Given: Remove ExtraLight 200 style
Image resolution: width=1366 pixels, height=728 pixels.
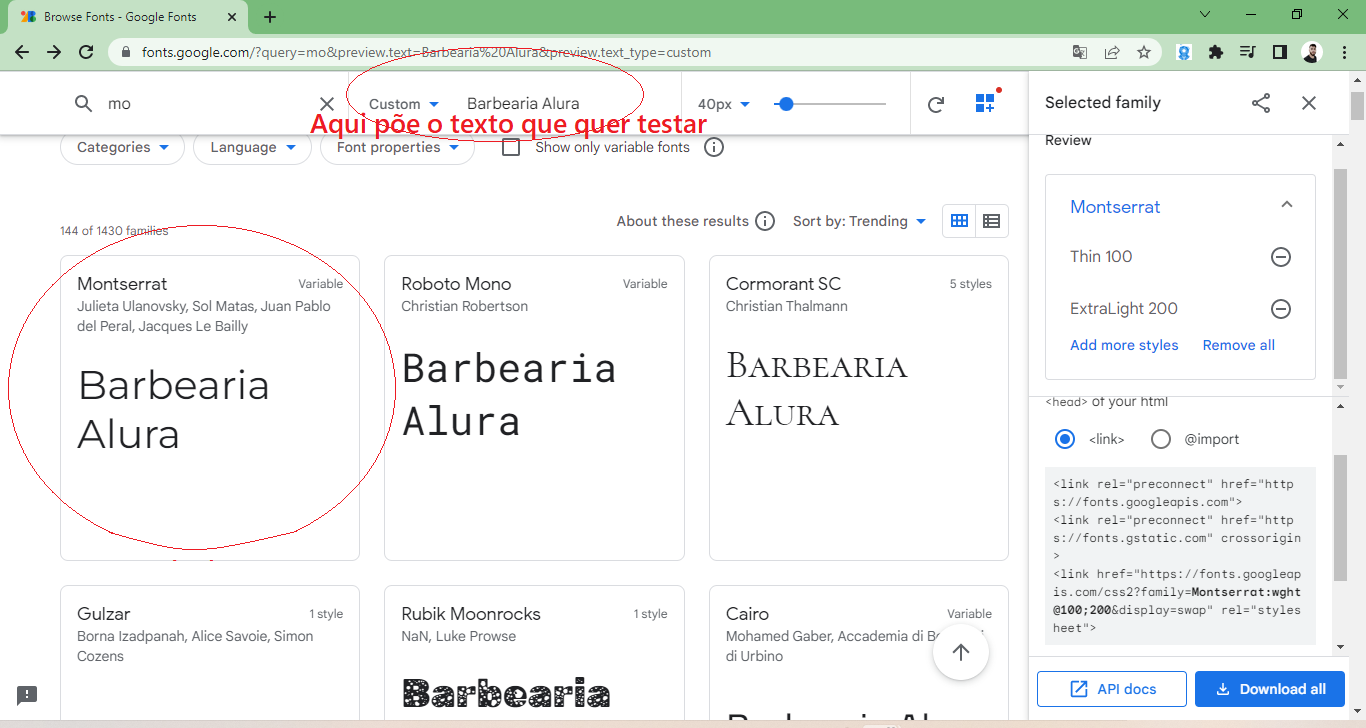Looking at the screenshot, I should tap(1281, 309).
